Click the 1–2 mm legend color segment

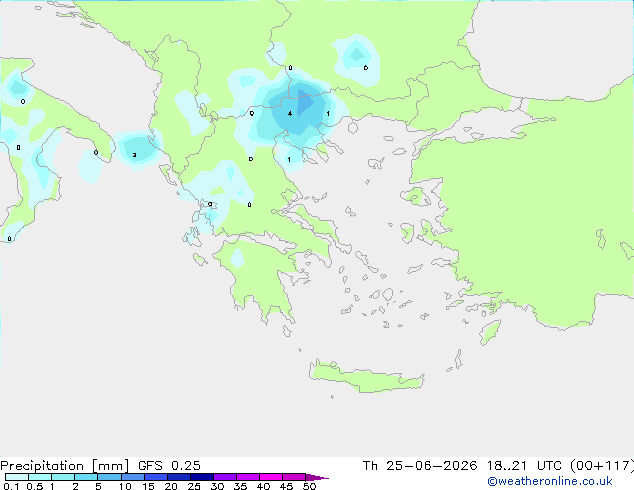[x=63, y=477]
